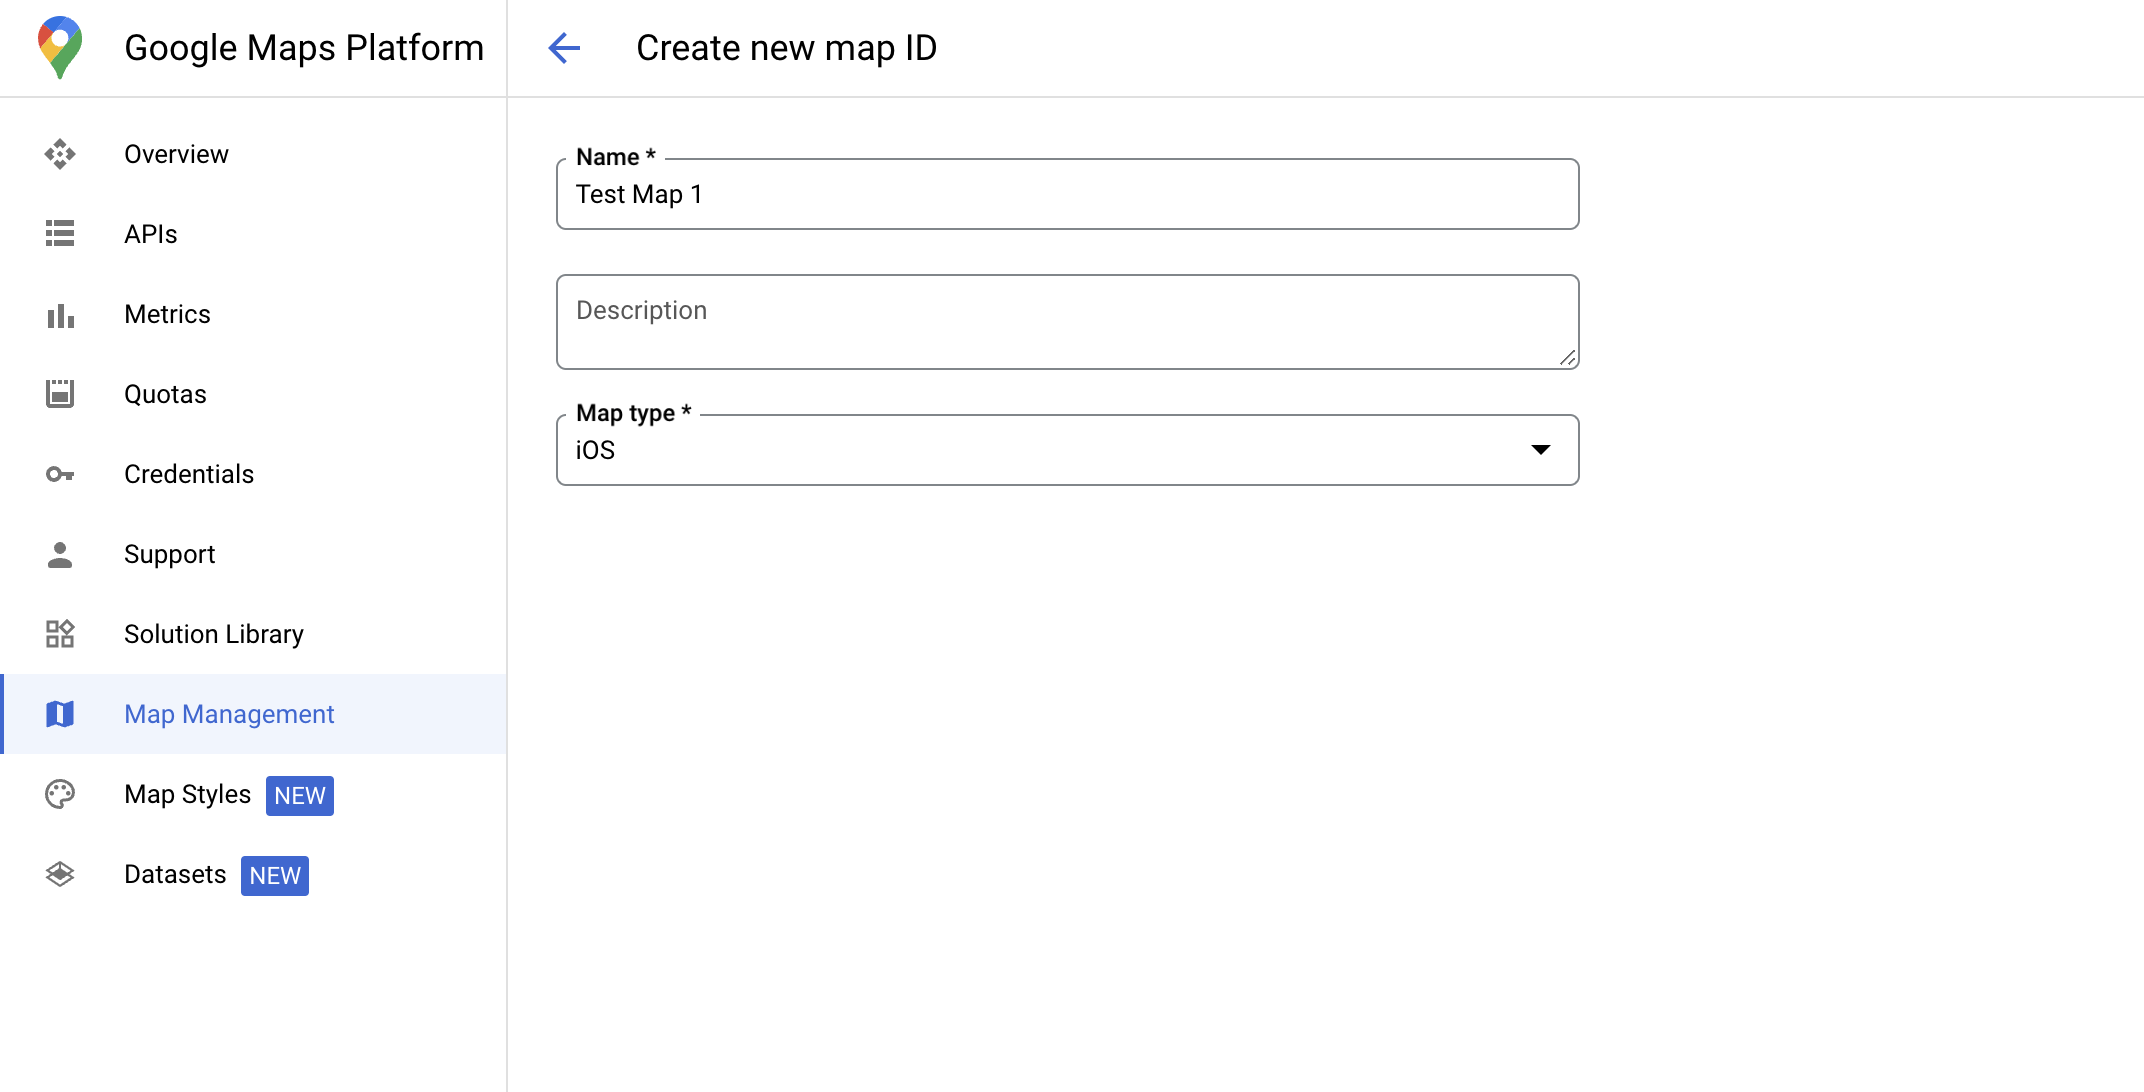The height and width of the screenshot is (1092, 2144).
Task: Open the Datasets section
Action: (175, 875)
